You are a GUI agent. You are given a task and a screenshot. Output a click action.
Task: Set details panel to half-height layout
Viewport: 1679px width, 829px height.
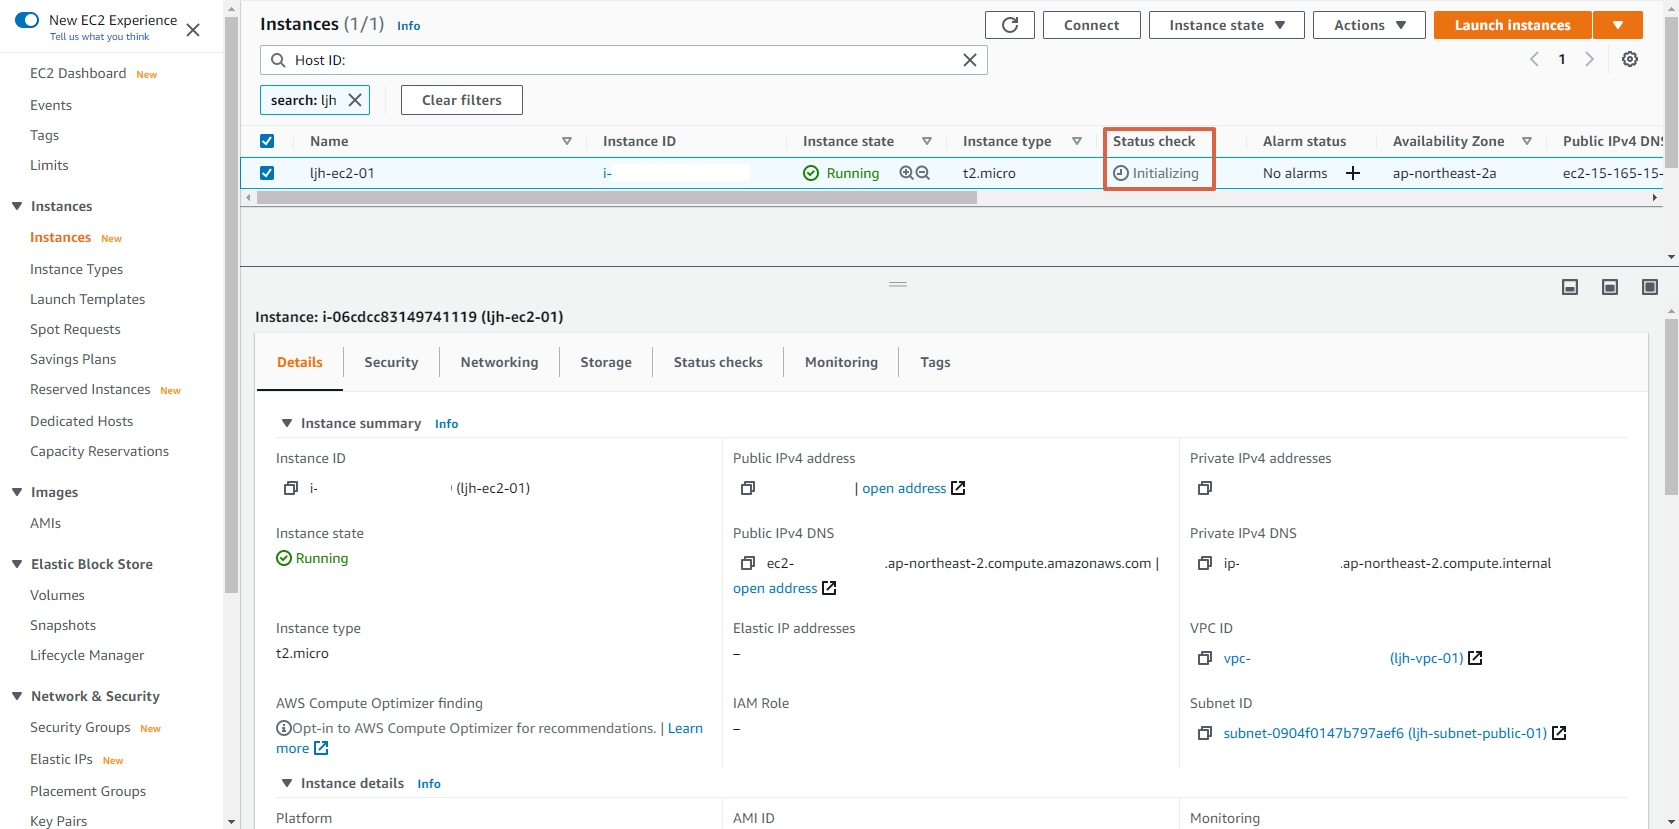pos(1610,287)
